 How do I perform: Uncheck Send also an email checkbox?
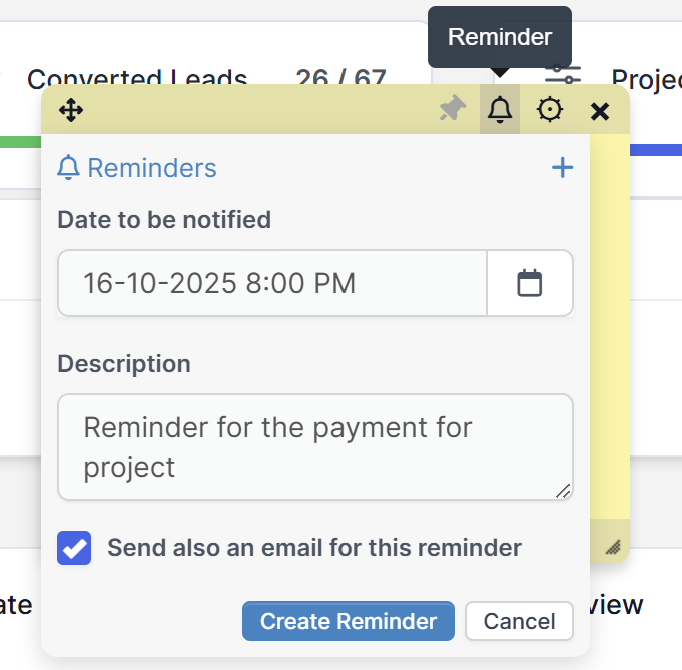[x=75, y=548]
